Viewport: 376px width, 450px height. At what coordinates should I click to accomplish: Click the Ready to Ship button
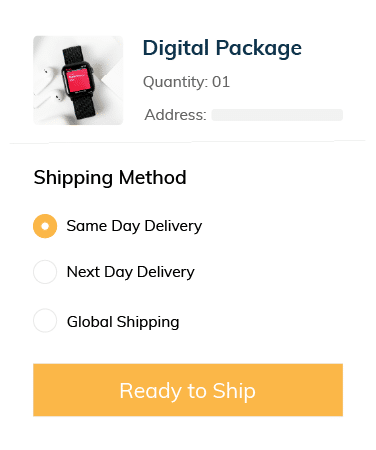tap(188, 390)
